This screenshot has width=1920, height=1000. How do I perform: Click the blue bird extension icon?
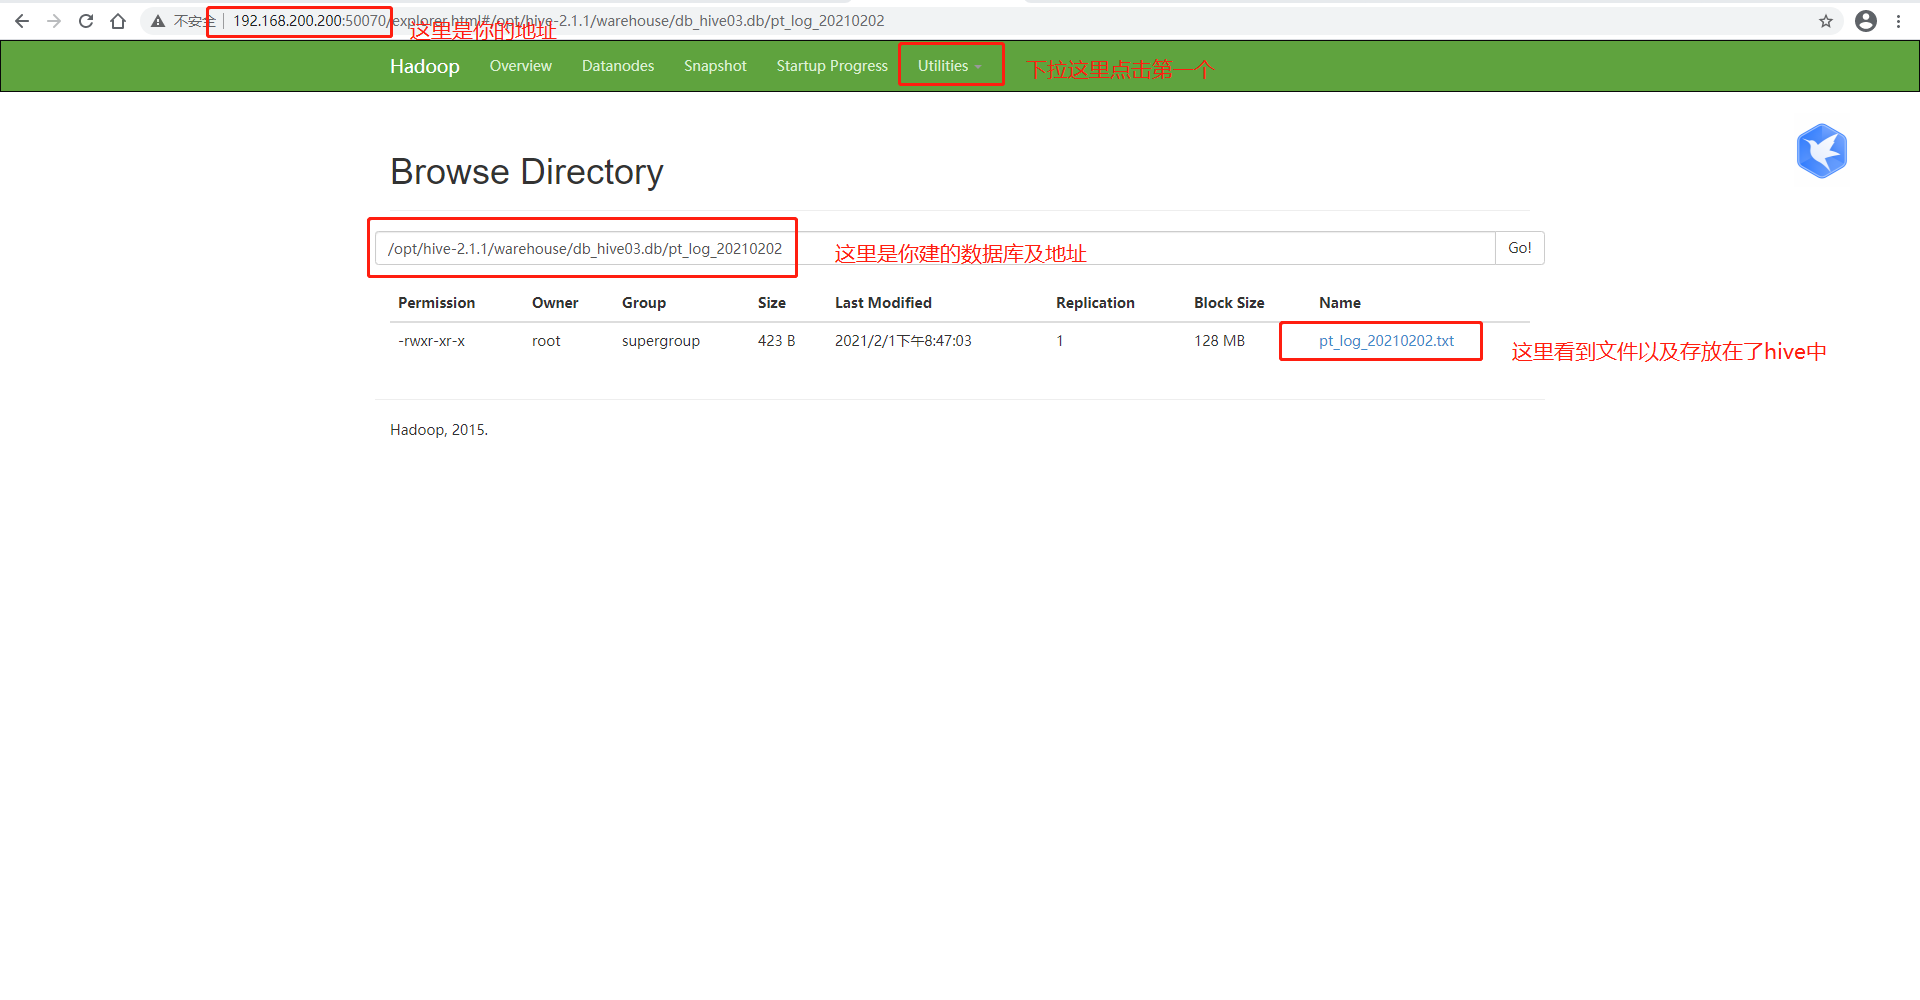point(1822,151)
